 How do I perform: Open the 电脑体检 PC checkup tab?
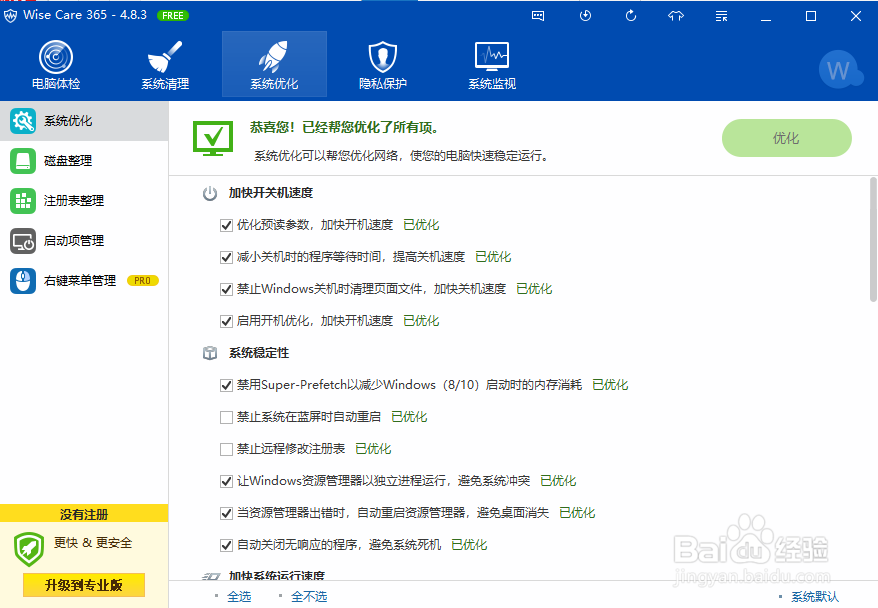point(56,65)
